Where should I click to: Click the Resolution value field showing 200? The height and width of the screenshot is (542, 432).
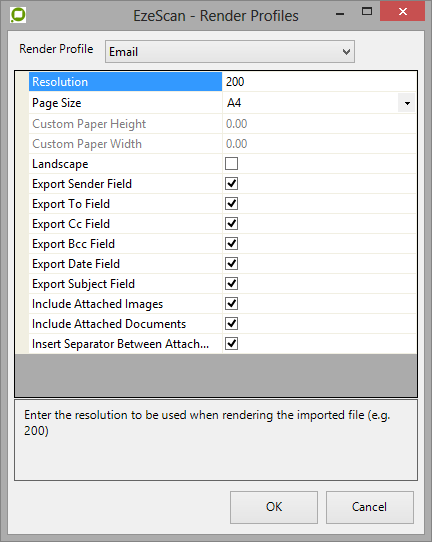(319, 82)
